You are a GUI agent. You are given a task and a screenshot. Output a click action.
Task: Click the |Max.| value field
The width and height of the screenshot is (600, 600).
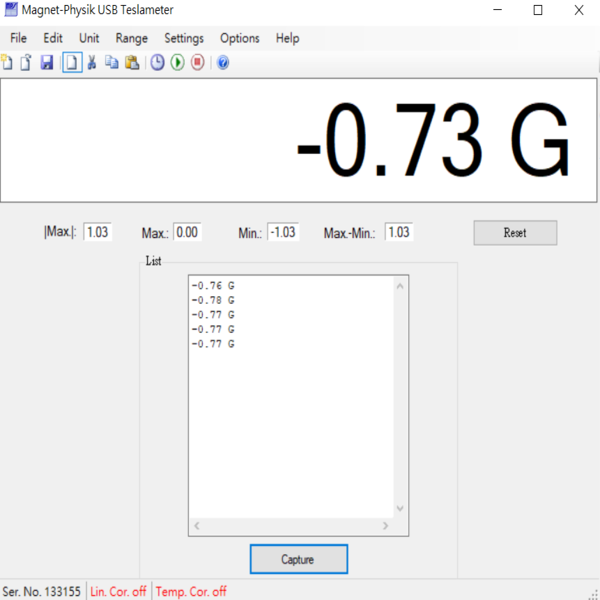[x=97, y=232]
